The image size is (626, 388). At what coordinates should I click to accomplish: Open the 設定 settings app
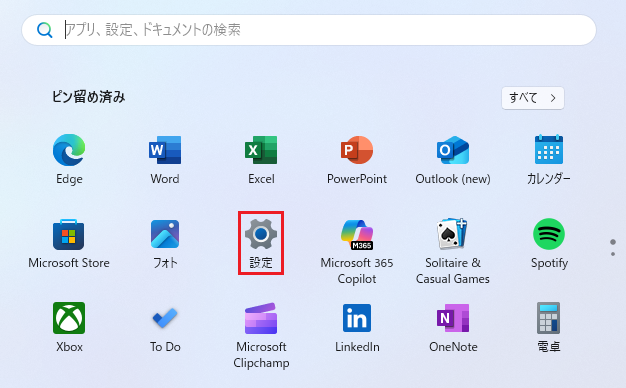pyautogui.click(x=261, y=243)
